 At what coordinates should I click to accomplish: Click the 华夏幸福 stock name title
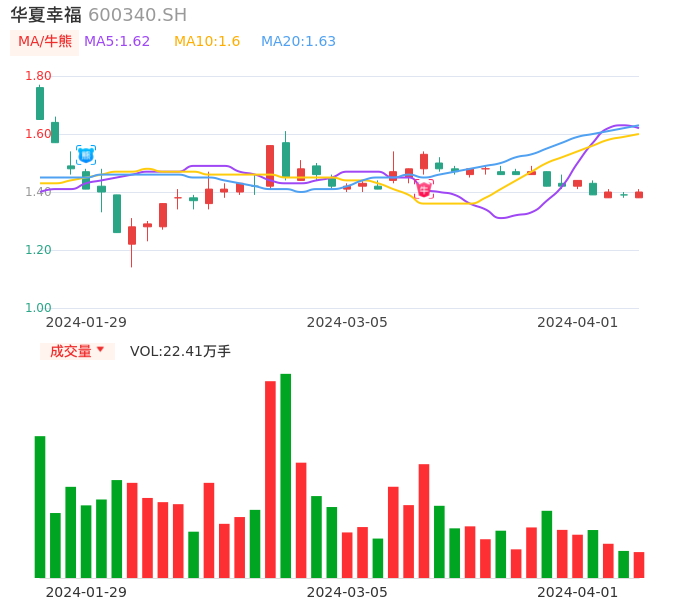point(46,15)
